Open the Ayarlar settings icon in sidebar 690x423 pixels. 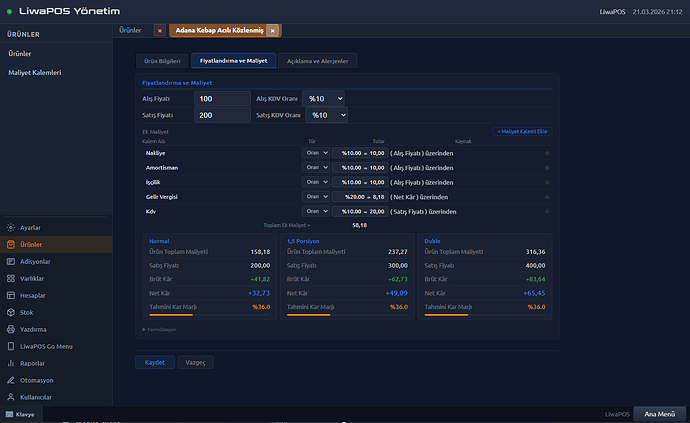point(10,228)
